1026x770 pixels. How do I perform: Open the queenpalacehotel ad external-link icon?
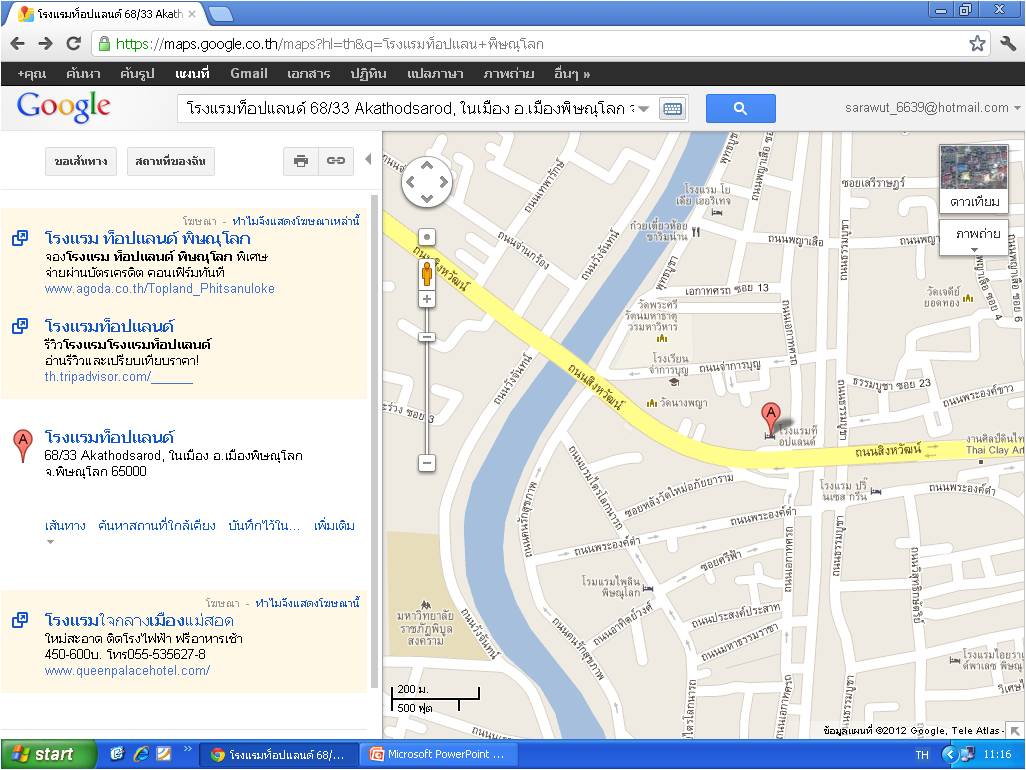tap(20, 620)
